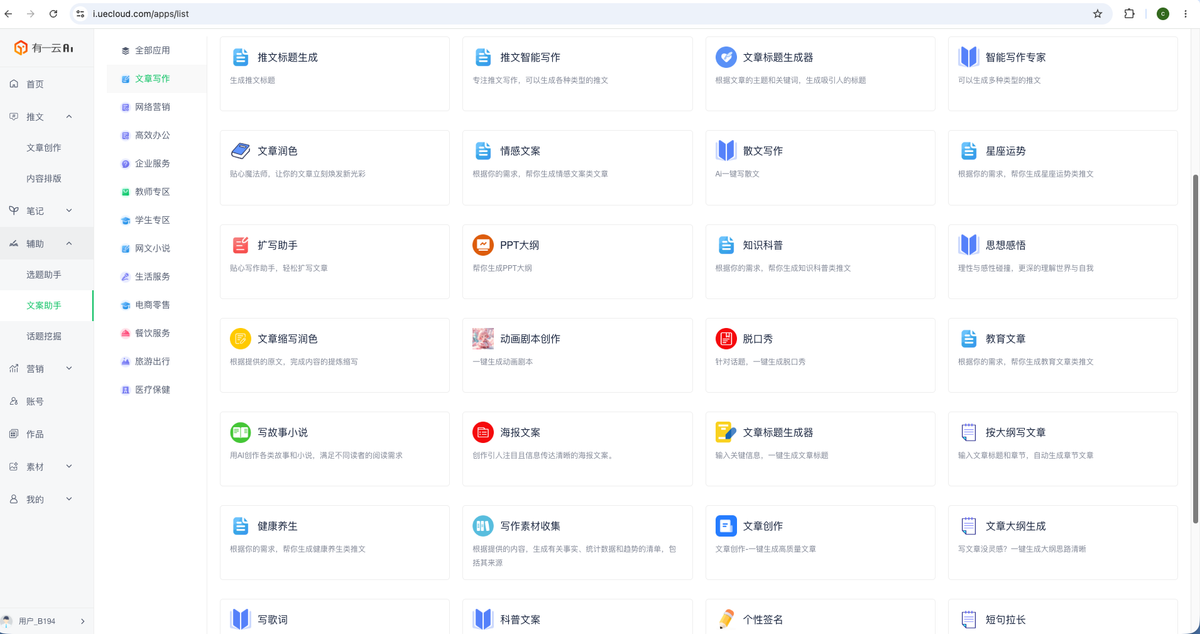
Task: Click the 文章大纲生成 notepad icon
Action: click(x=968, y=526)
